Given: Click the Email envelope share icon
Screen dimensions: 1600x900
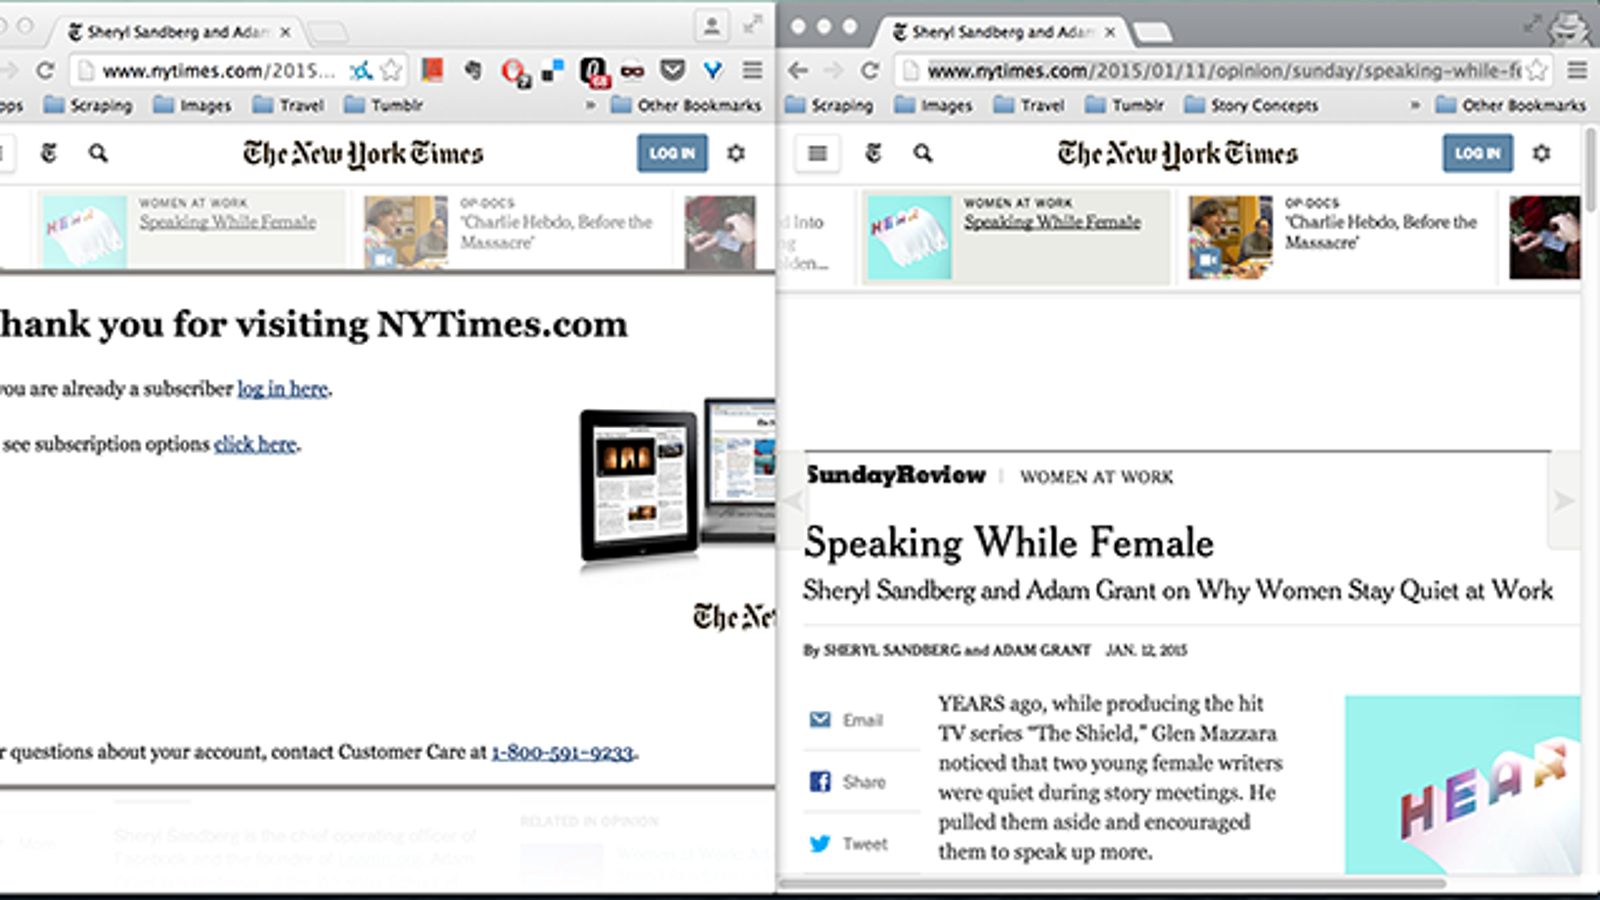Looking at the screenshot, I should pyautogui.click(x=820, y=720).
